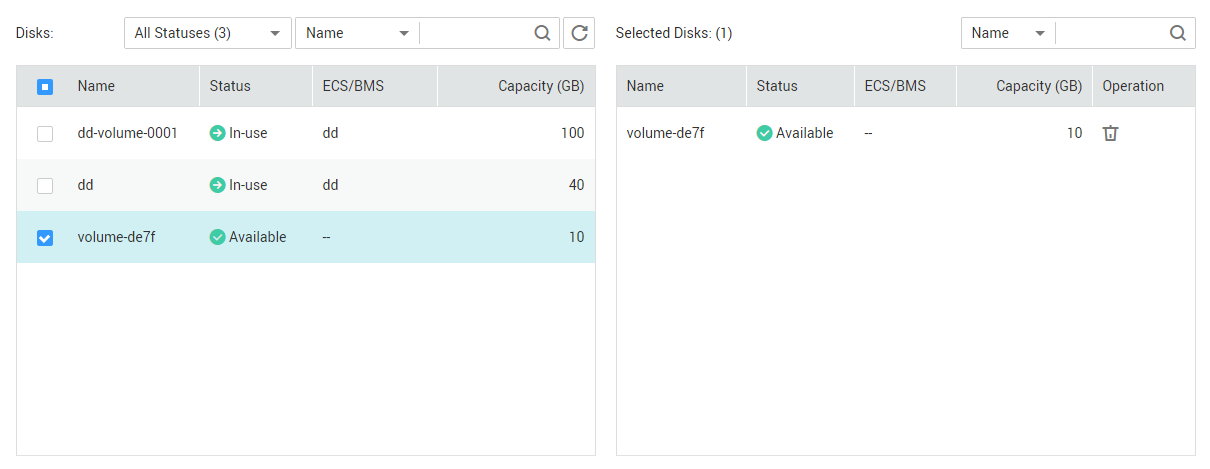
Task: Click the Status column header in Disks table
Action: pyautogui.click(x=230, y=86)
